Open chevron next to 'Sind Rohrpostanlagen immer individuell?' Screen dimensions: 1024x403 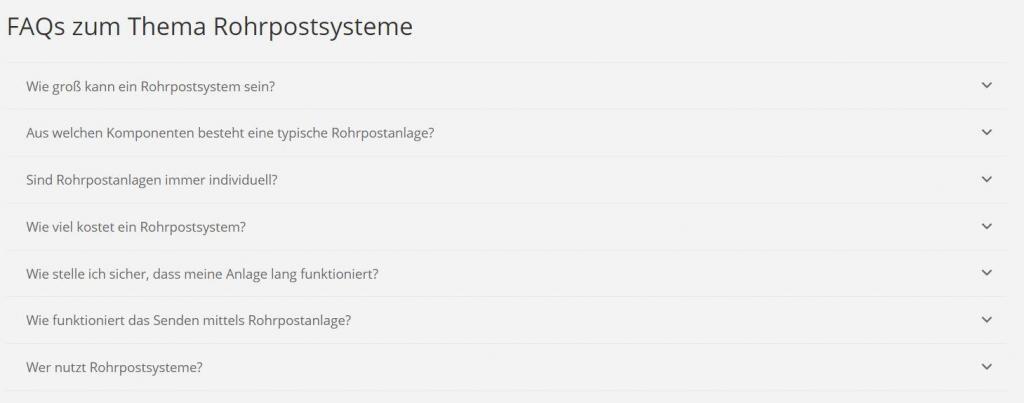pos(986,180)
